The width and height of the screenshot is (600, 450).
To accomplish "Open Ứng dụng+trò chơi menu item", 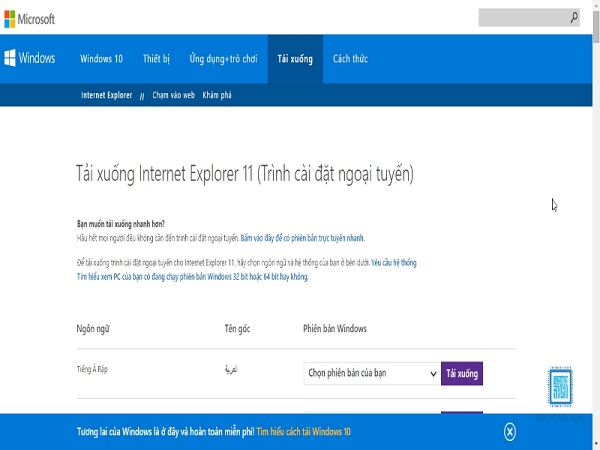I will click(x=223, y=59).
